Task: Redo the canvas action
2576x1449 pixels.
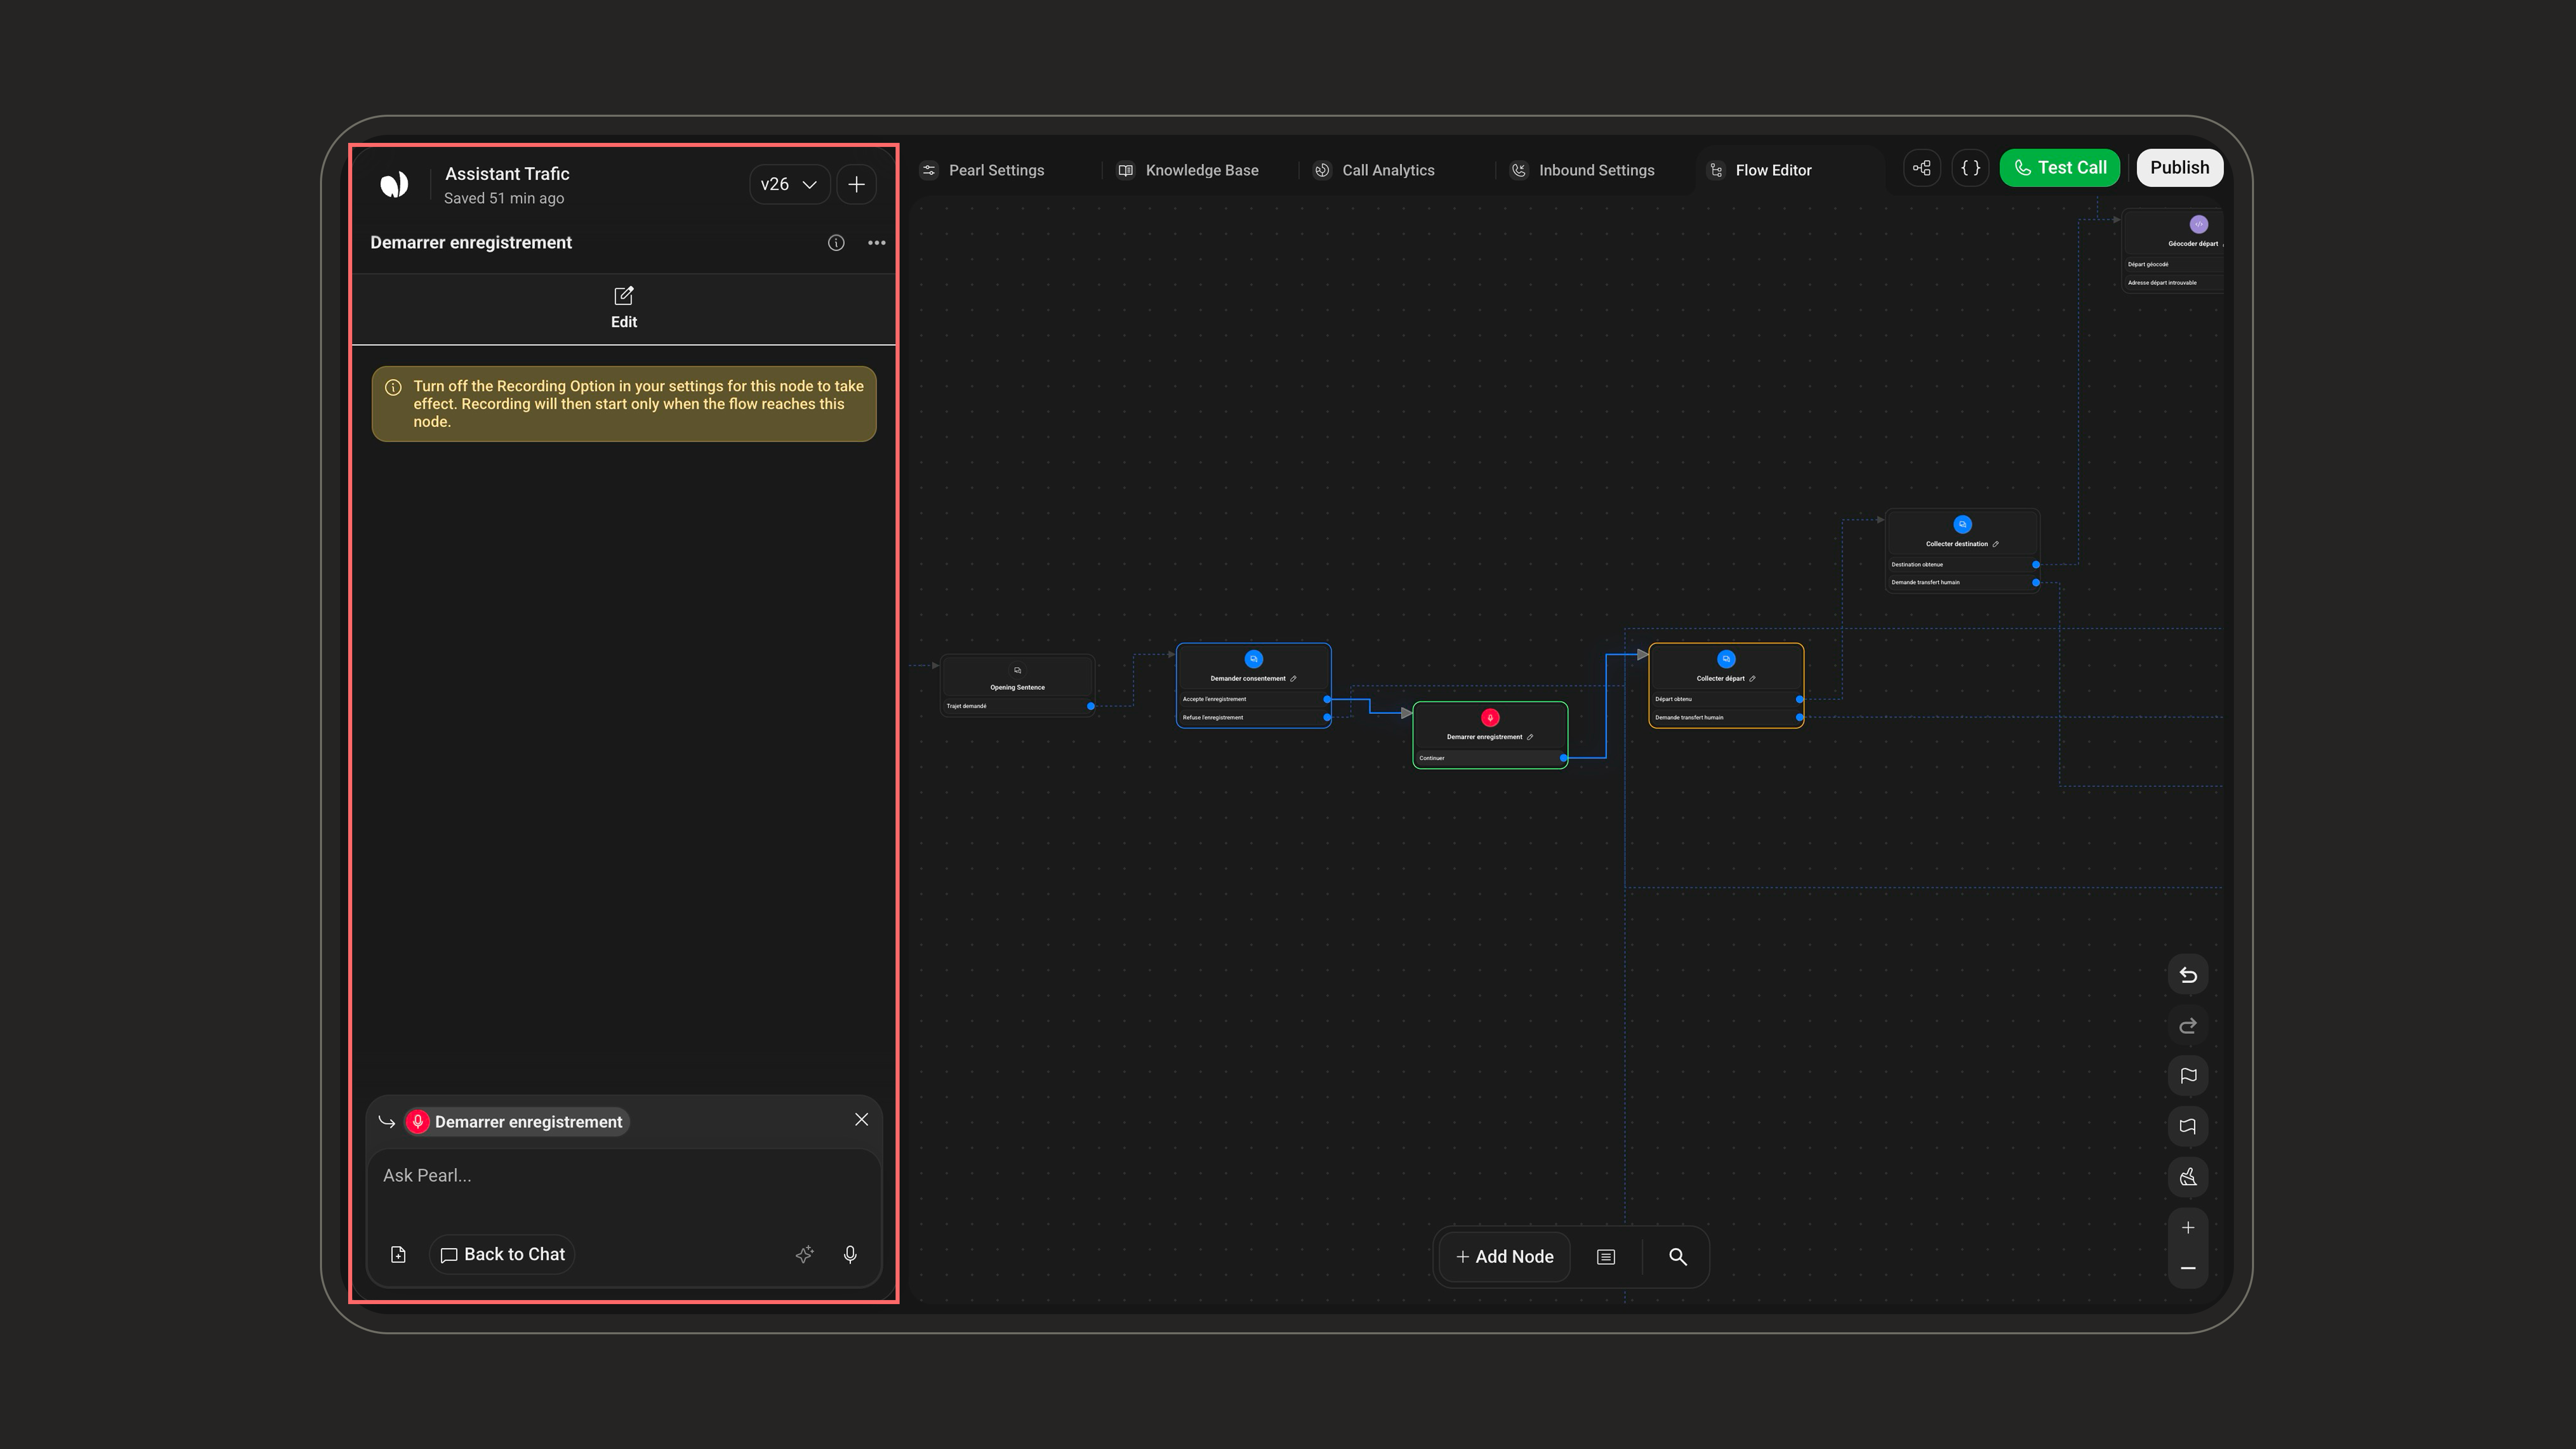Action: coord(2188,1026)
